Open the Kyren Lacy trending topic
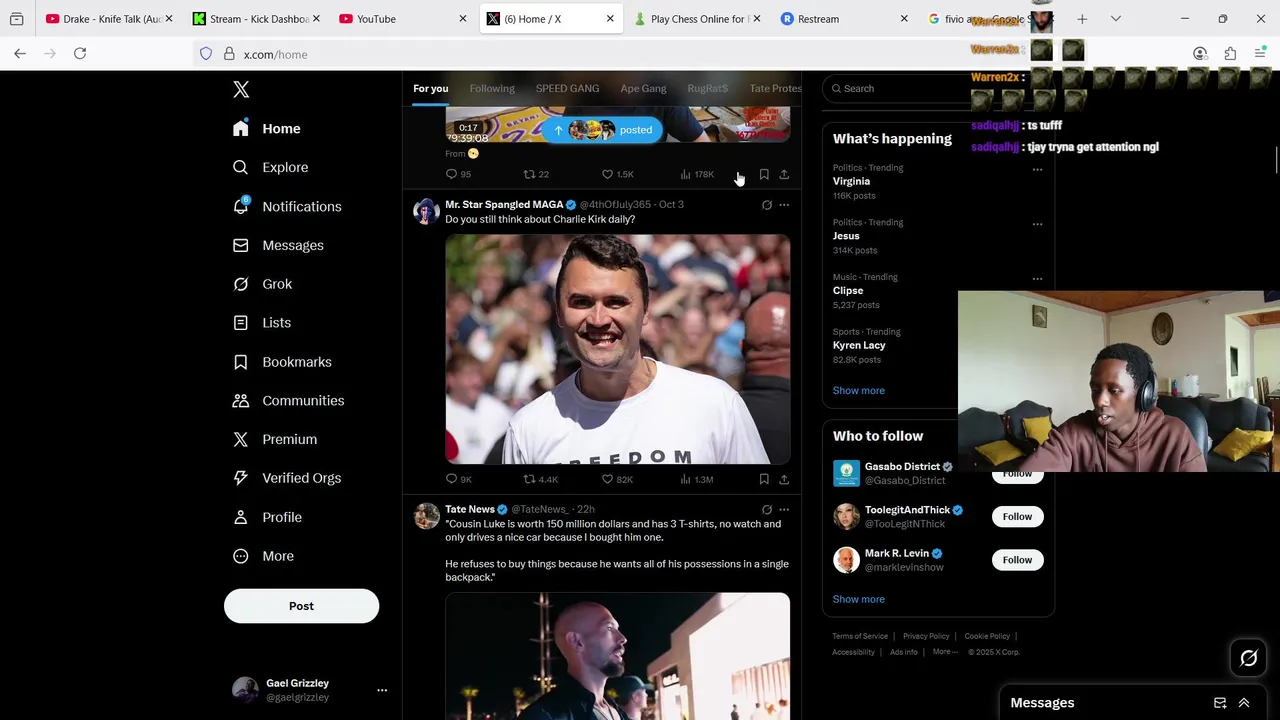The width and height of the screenshot is (1280, 720). [859, 346]
